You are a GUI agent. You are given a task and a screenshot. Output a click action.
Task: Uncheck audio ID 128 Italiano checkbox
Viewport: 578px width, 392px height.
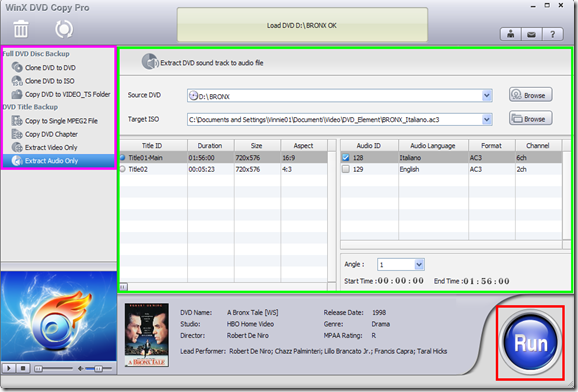[x=346, y=157]
